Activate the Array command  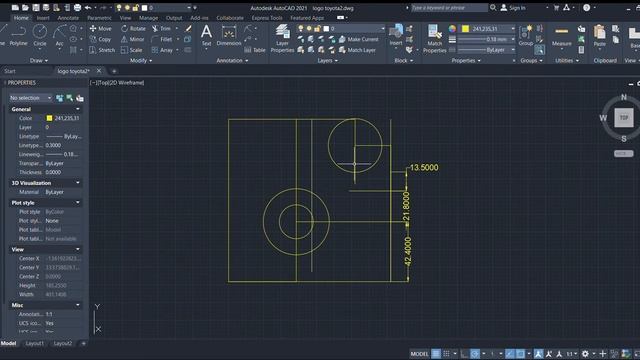pyautogui.click(x=162, y=50)
